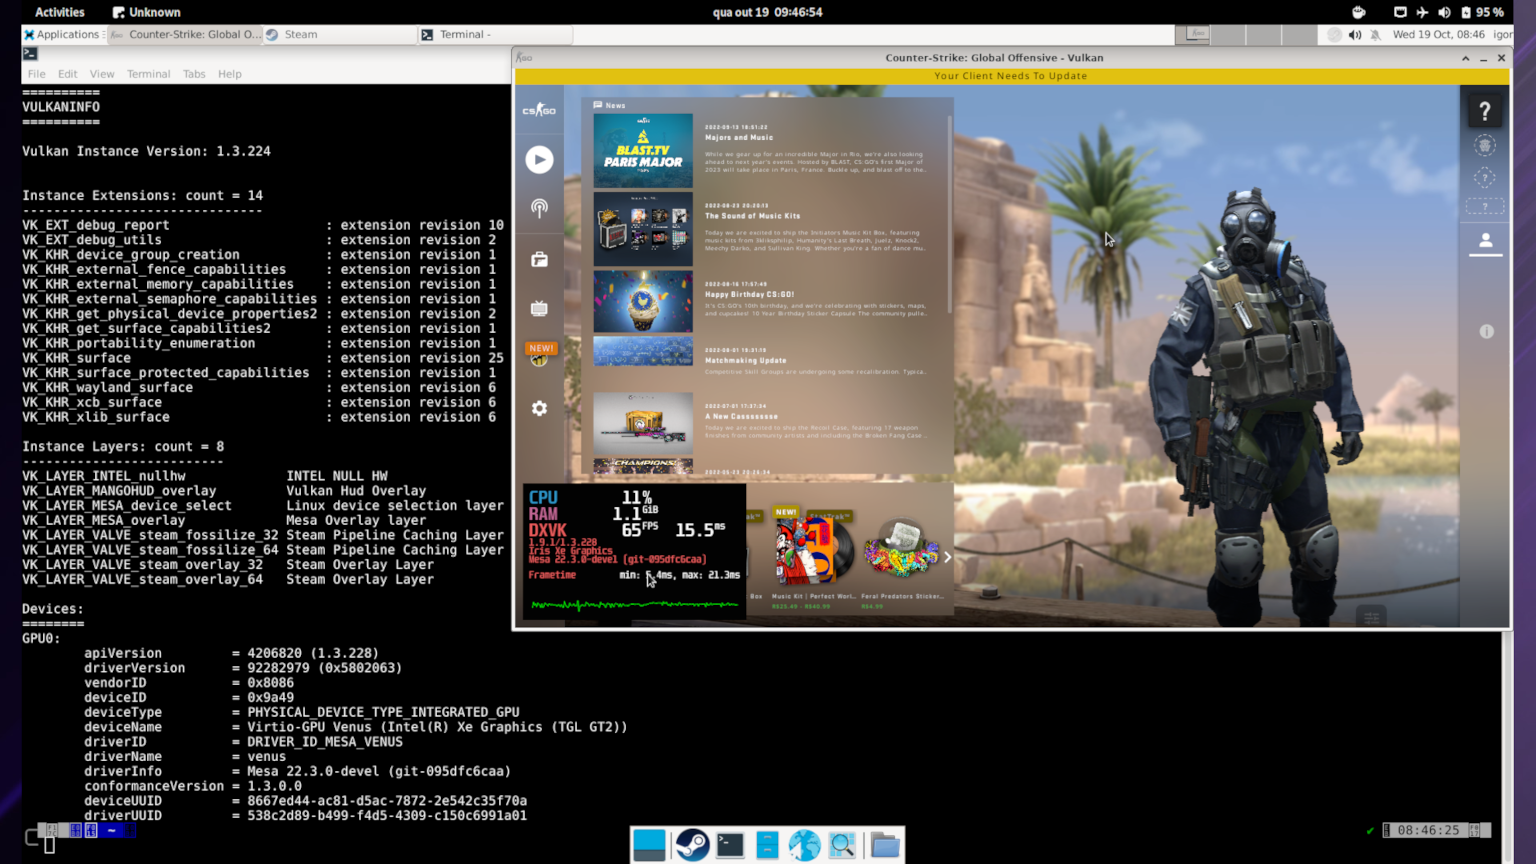Open the Terminal menu in Terminal window
Image resolution: width=1536 pixels, height=864 pixels.
pyautogui.click(x=149, y=74)
